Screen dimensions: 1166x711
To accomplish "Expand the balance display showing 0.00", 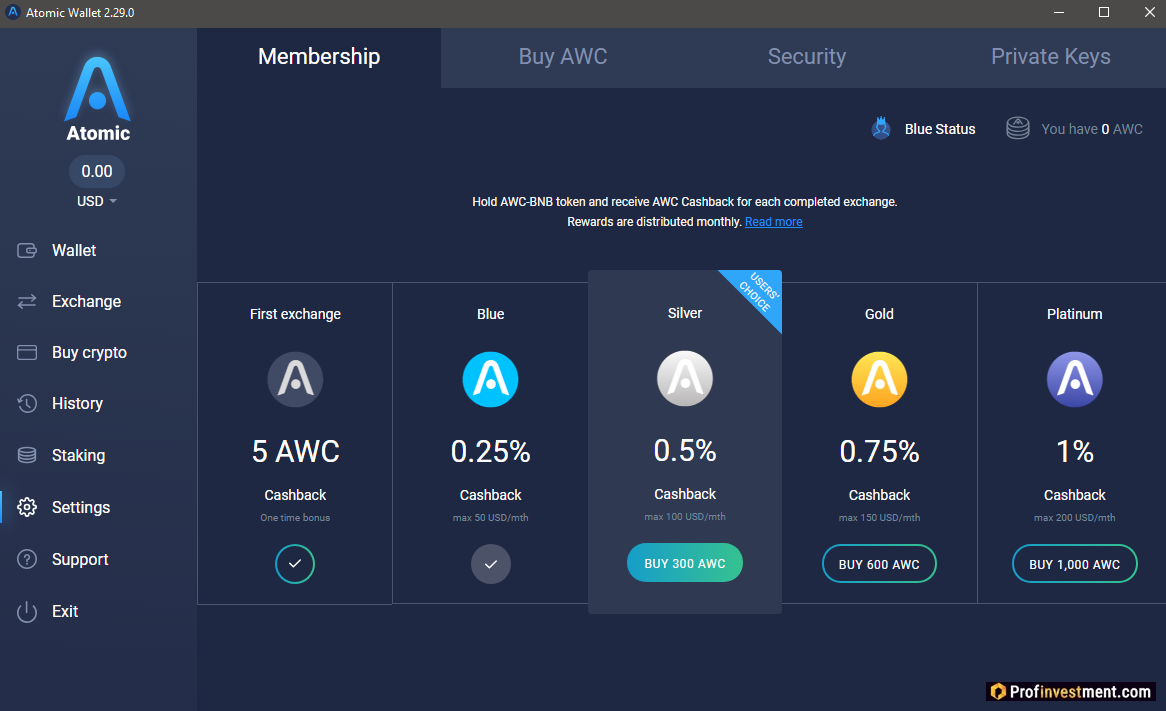I will tap(96, 171).
